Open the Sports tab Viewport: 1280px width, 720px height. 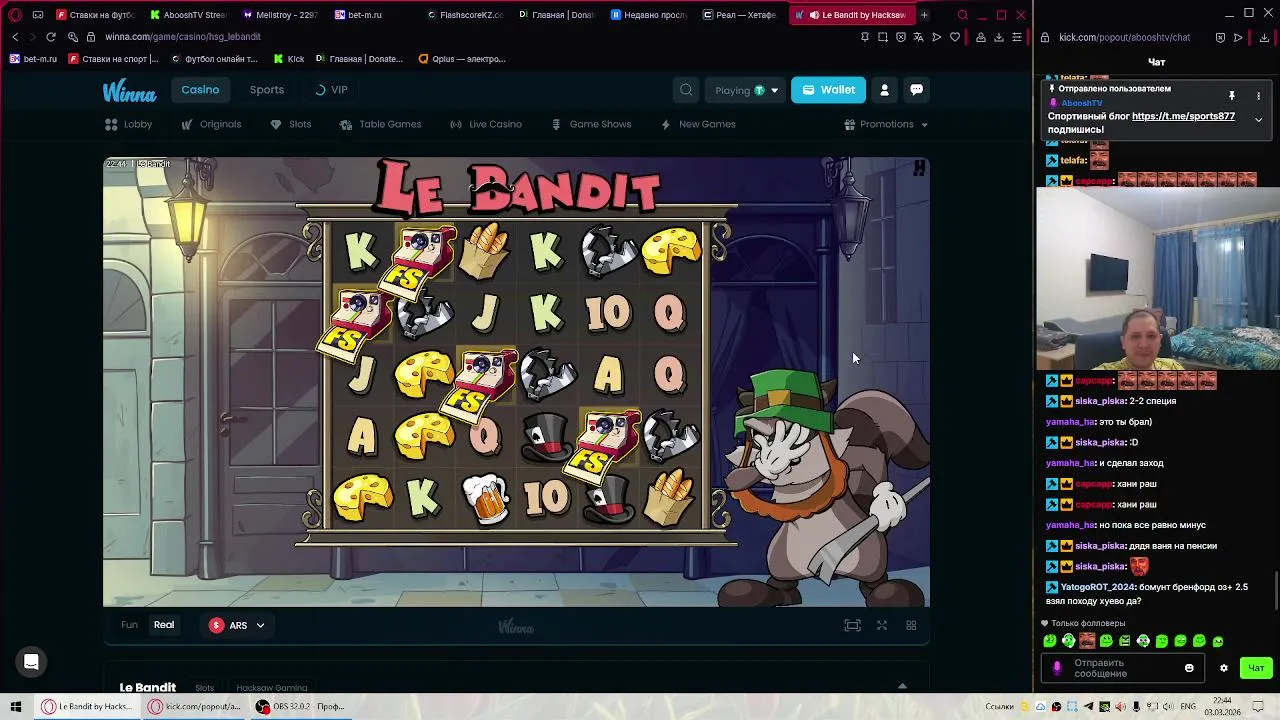[267, 90]
